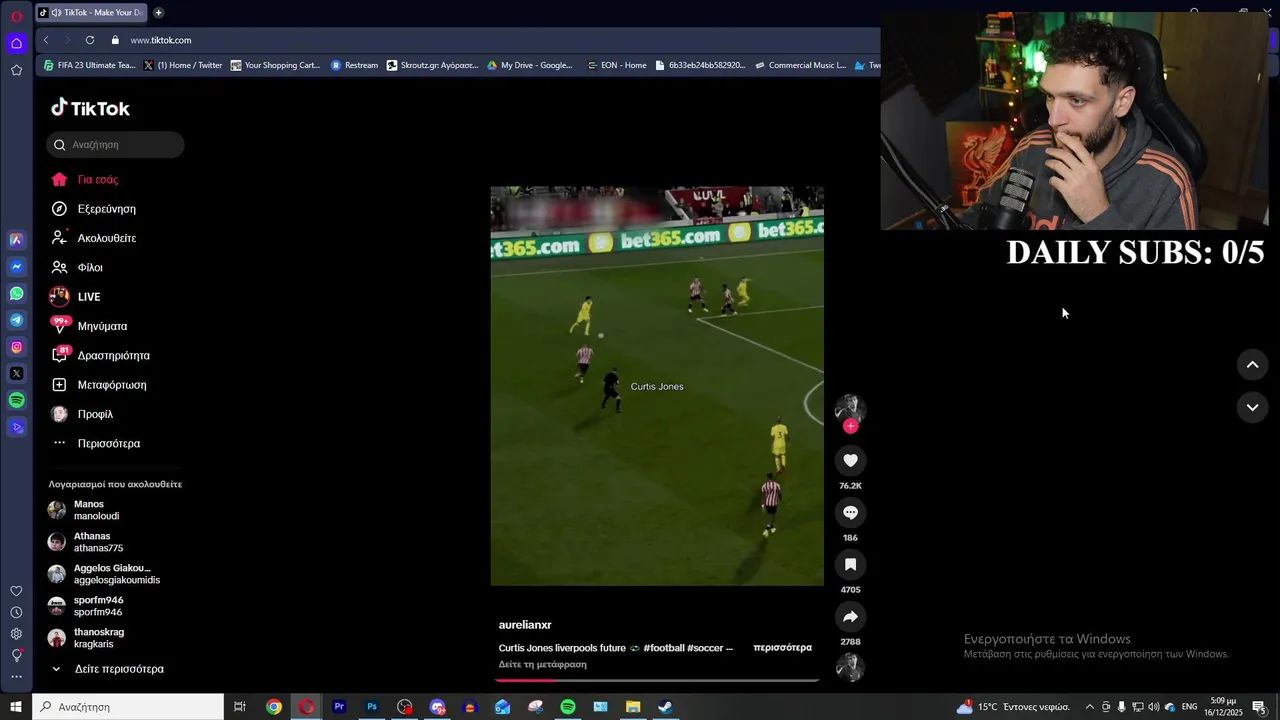Open the My Drive - Google bookmark
This screenshot has height=720, width=1280.
coord(530,65)
